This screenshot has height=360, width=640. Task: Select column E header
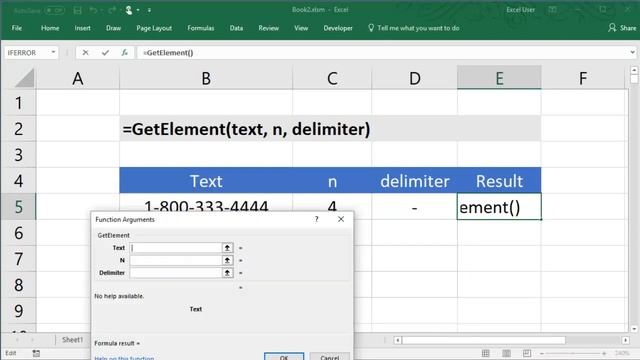click(499, 78)
